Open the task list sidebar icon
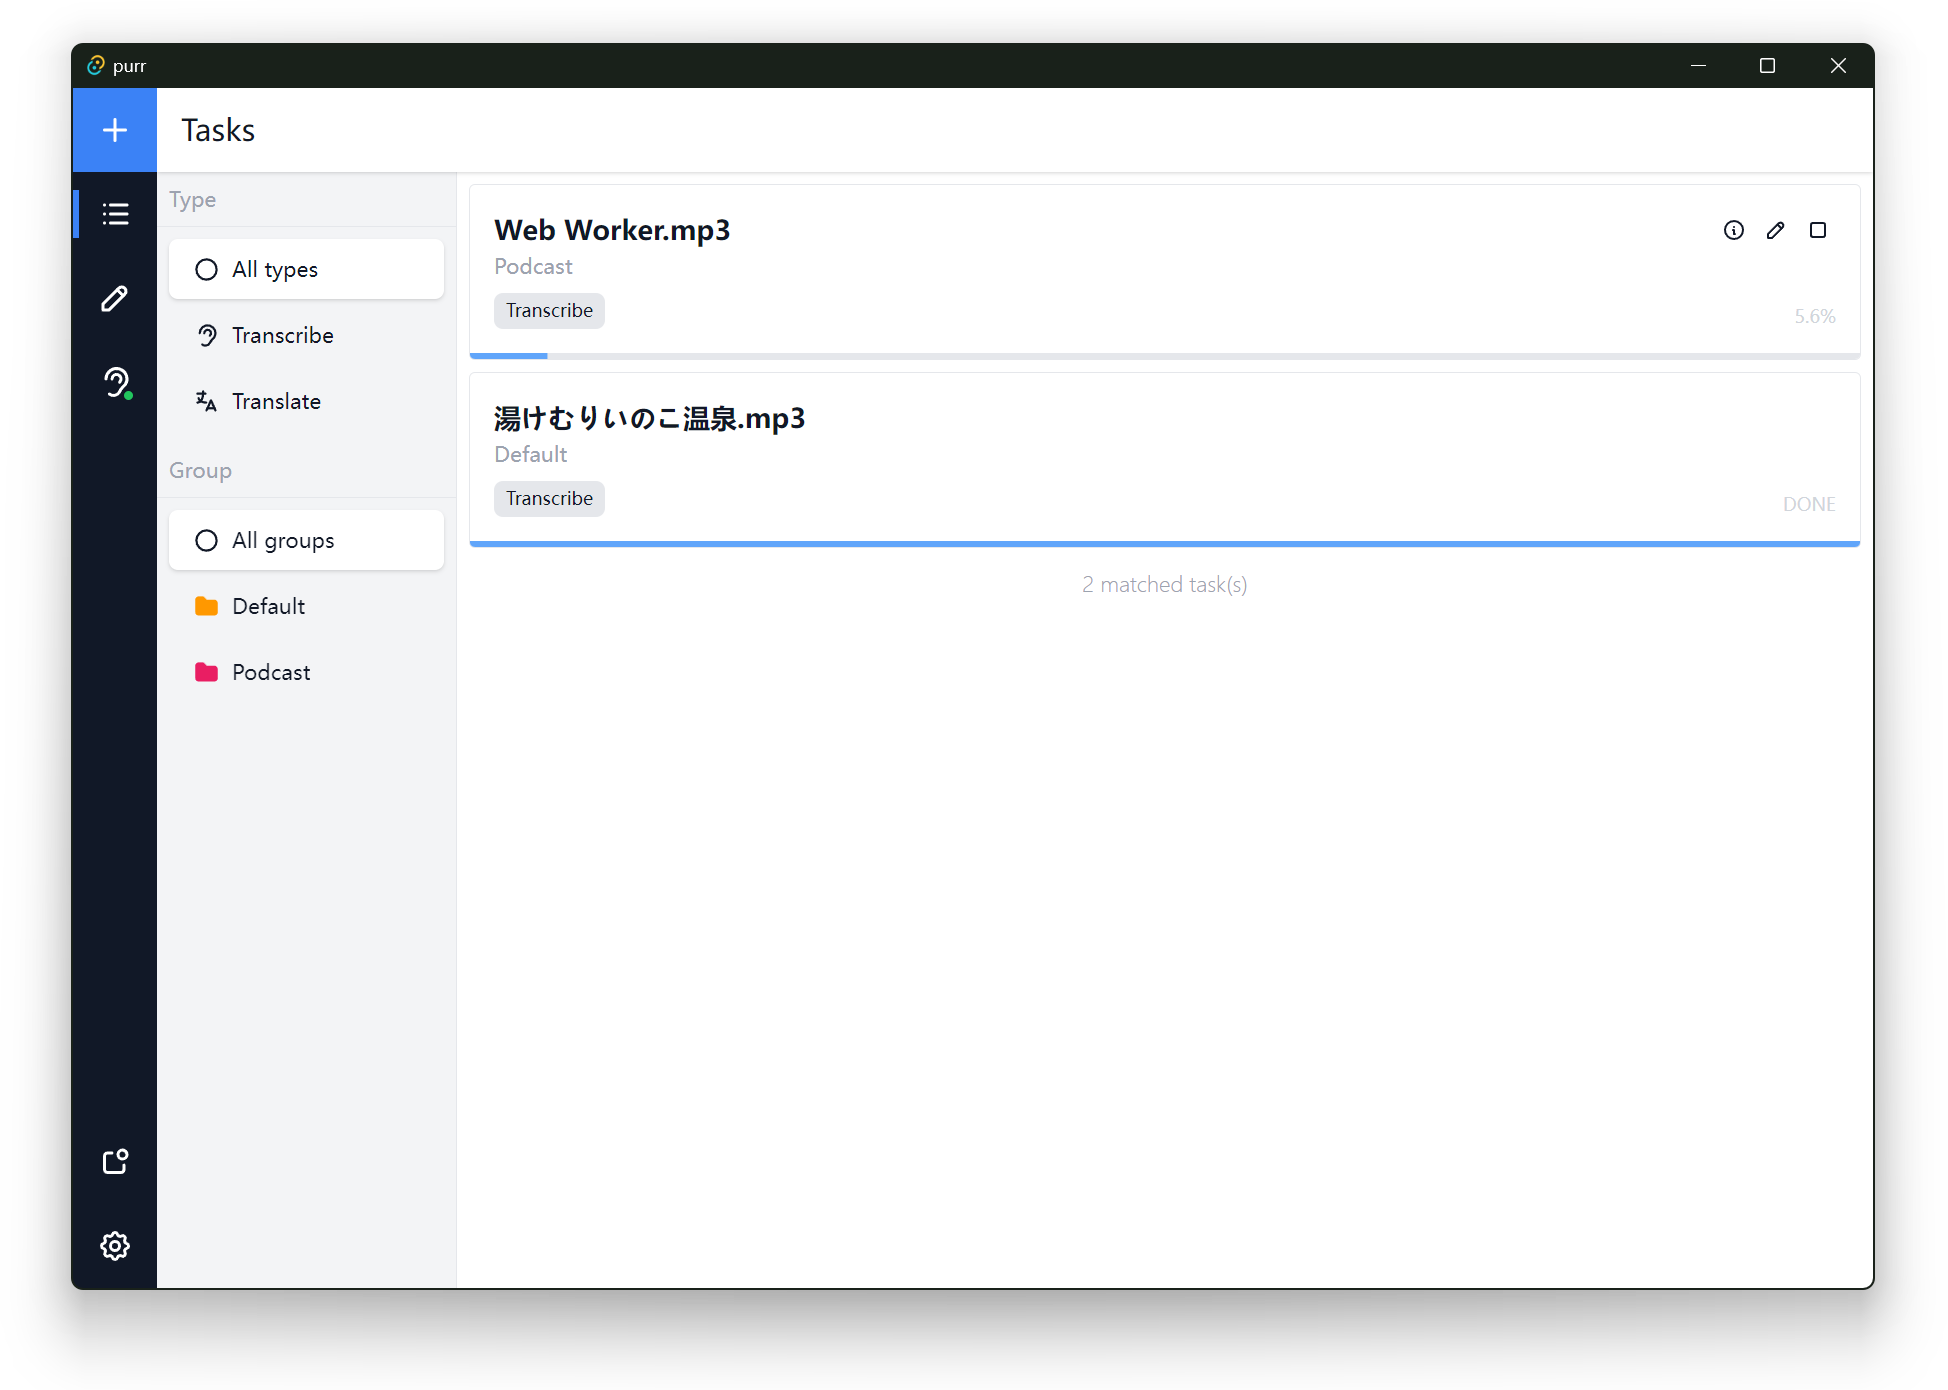 115,214
